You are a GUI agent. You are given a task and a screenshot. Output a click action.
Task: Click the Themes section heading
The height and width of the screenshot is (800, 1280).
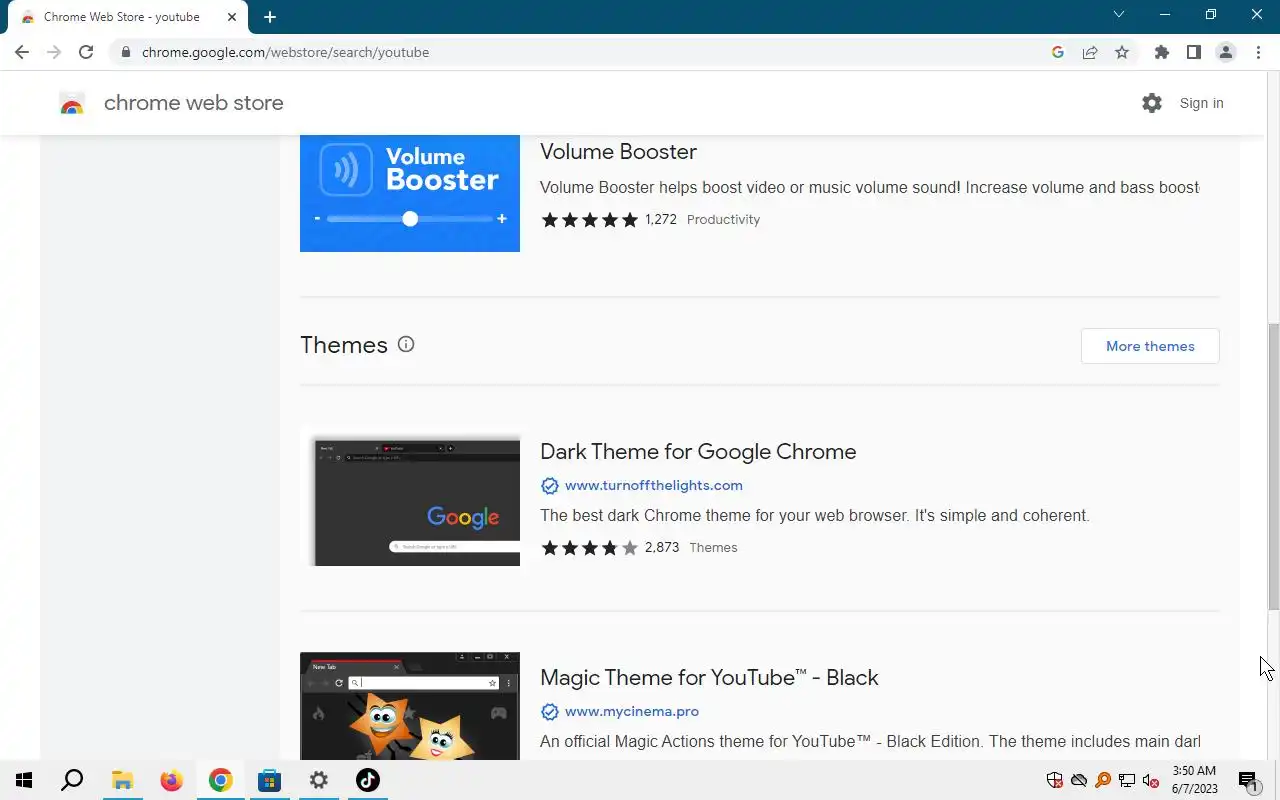point(344,344)
